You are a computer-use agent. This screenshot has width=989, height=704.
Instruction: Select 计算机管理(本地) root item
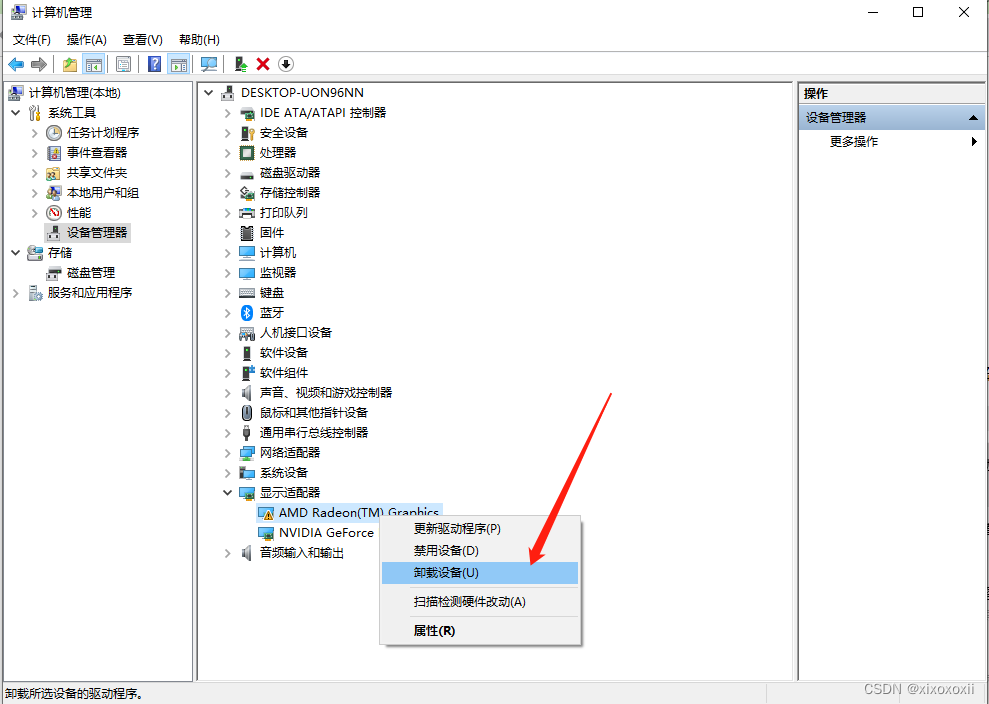[74, 93]
